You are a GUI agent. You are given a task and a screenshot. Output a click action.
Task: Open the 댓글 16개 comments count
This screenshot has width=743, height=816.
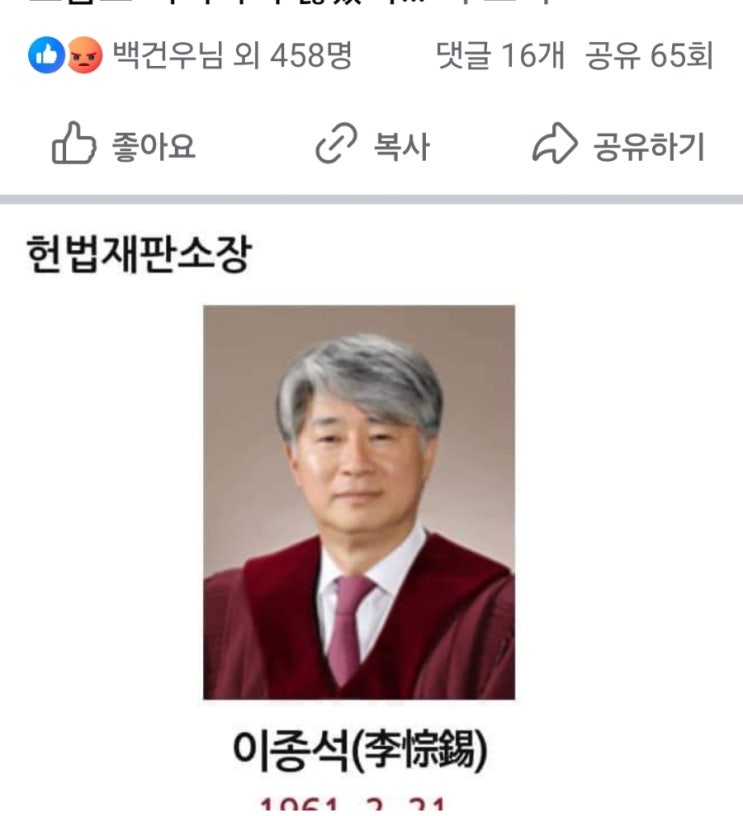[x=501, y=55]
